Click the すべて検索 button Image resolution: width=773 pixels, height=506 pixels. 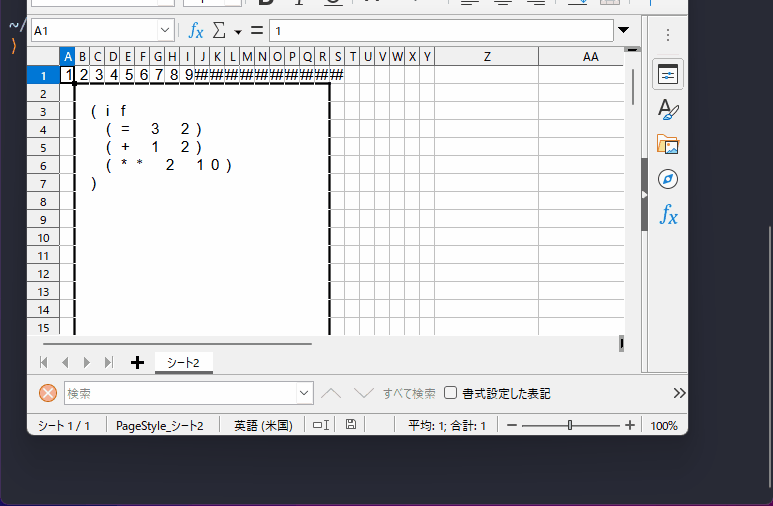pyautogui.click(x=409, y=394)
